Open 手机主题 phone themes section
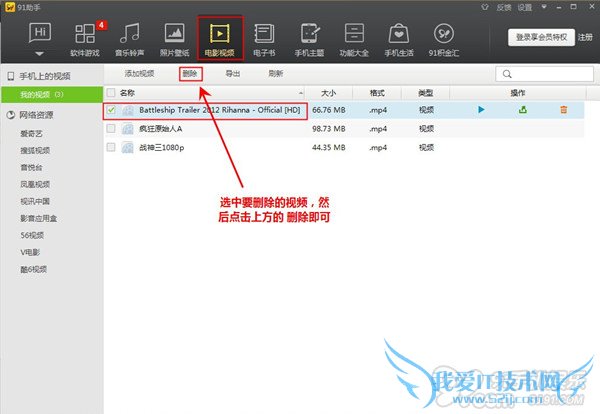This screenshot has height=414, width=600. 309,39
